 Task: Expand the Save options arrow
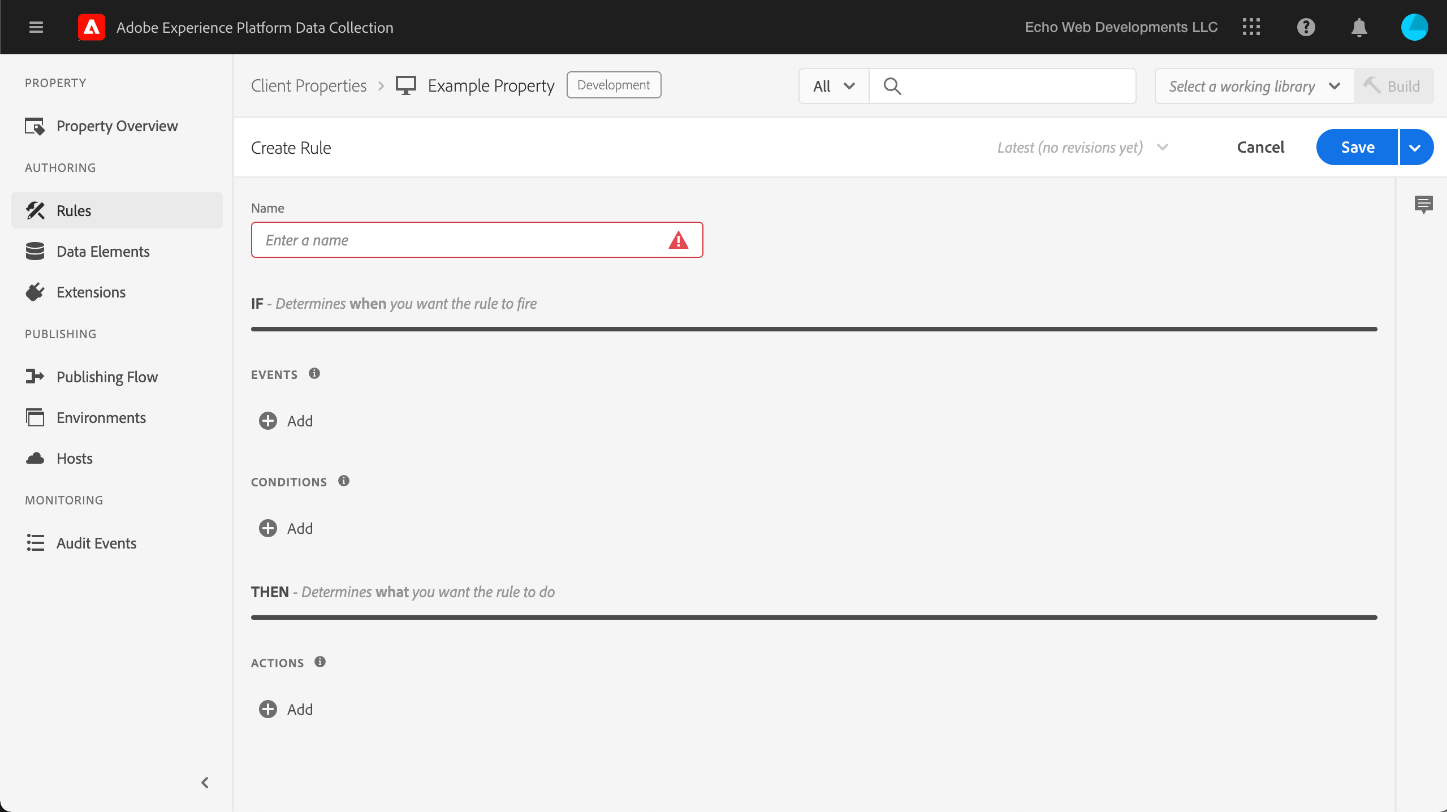[1415, 147]
